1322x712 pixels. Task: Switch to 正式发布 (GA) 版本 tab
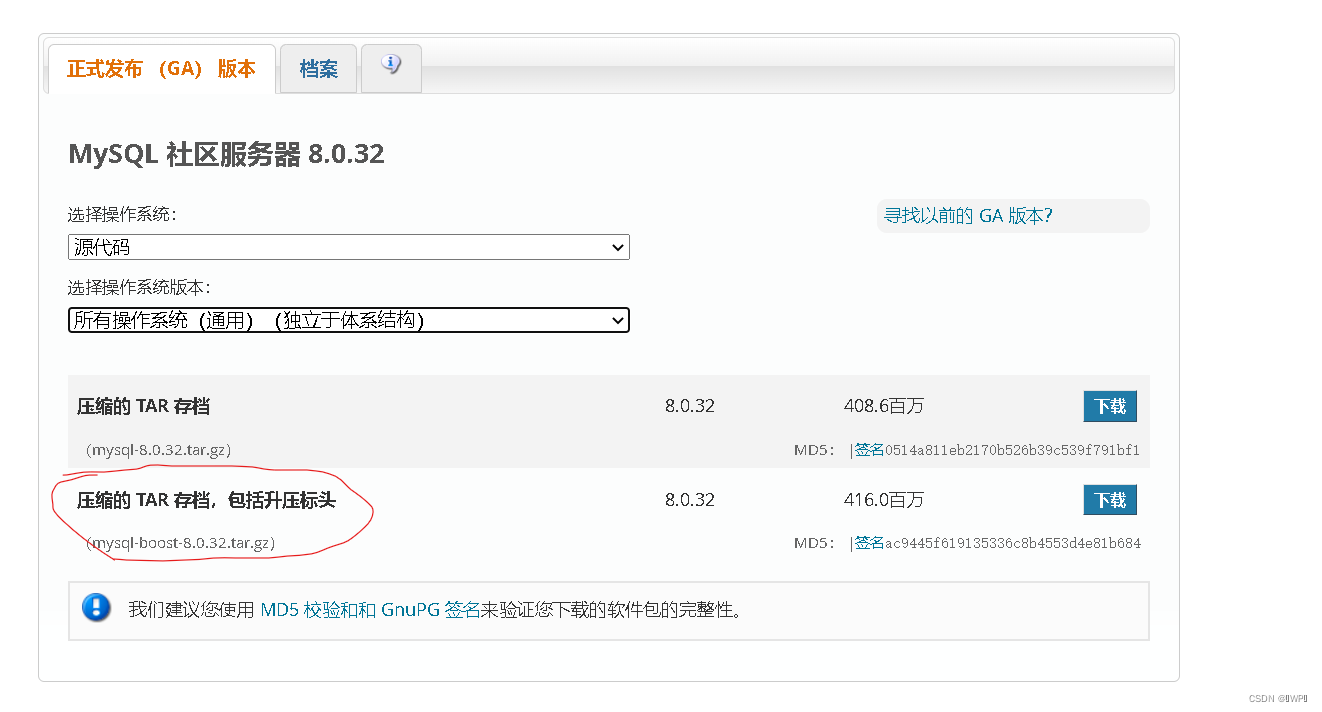click(162, 69)
